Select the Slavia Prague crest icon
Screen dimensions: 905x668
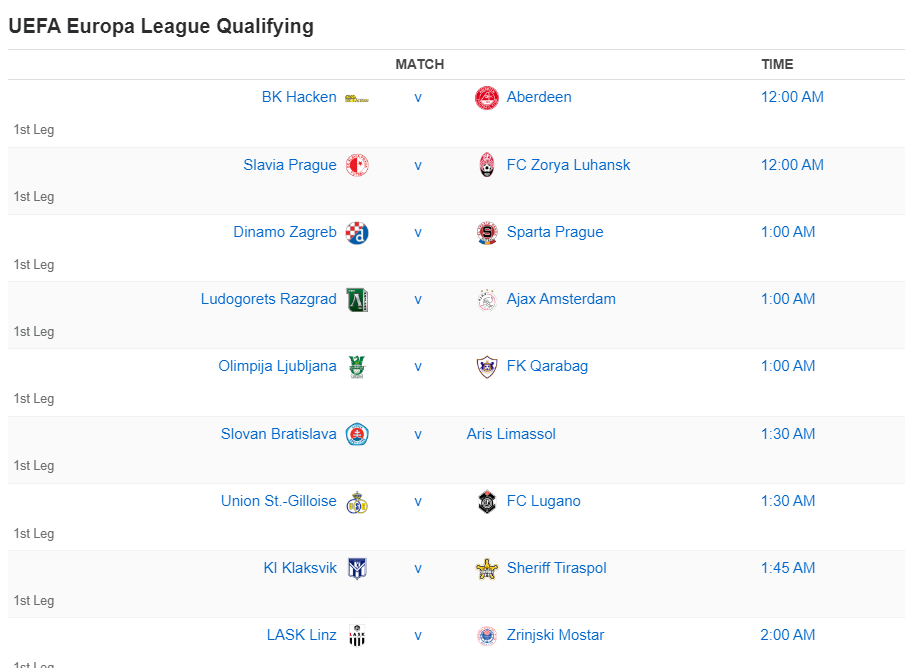coord(357,165)
